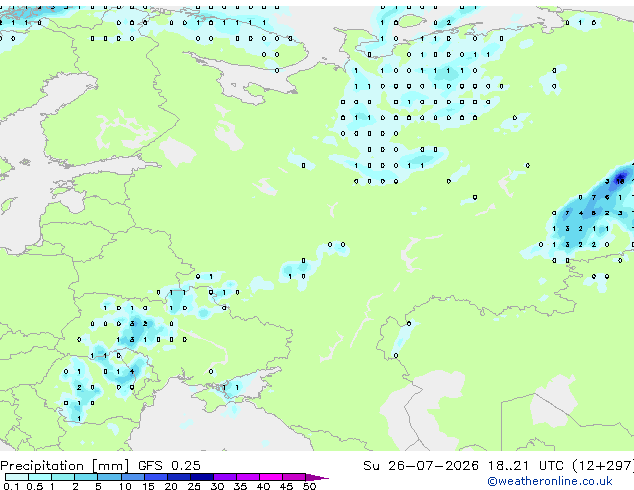This screenshot has height=490, width=634.
Task: Click the '25' legend scale label
Action: click(194, 486)
